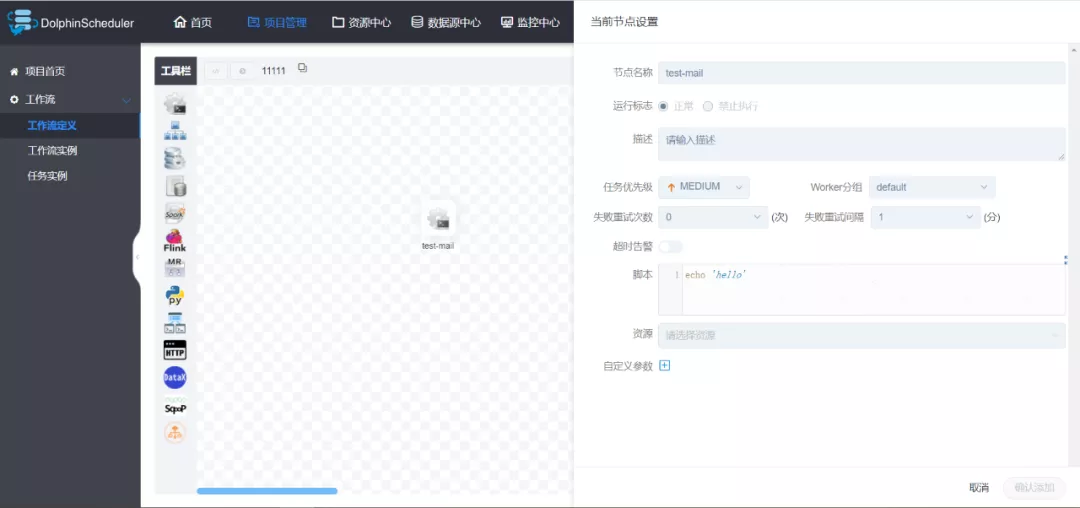Screen dimensions: 1080x508
Task: Go to 首页 home tab
Action: pos(193,22)
